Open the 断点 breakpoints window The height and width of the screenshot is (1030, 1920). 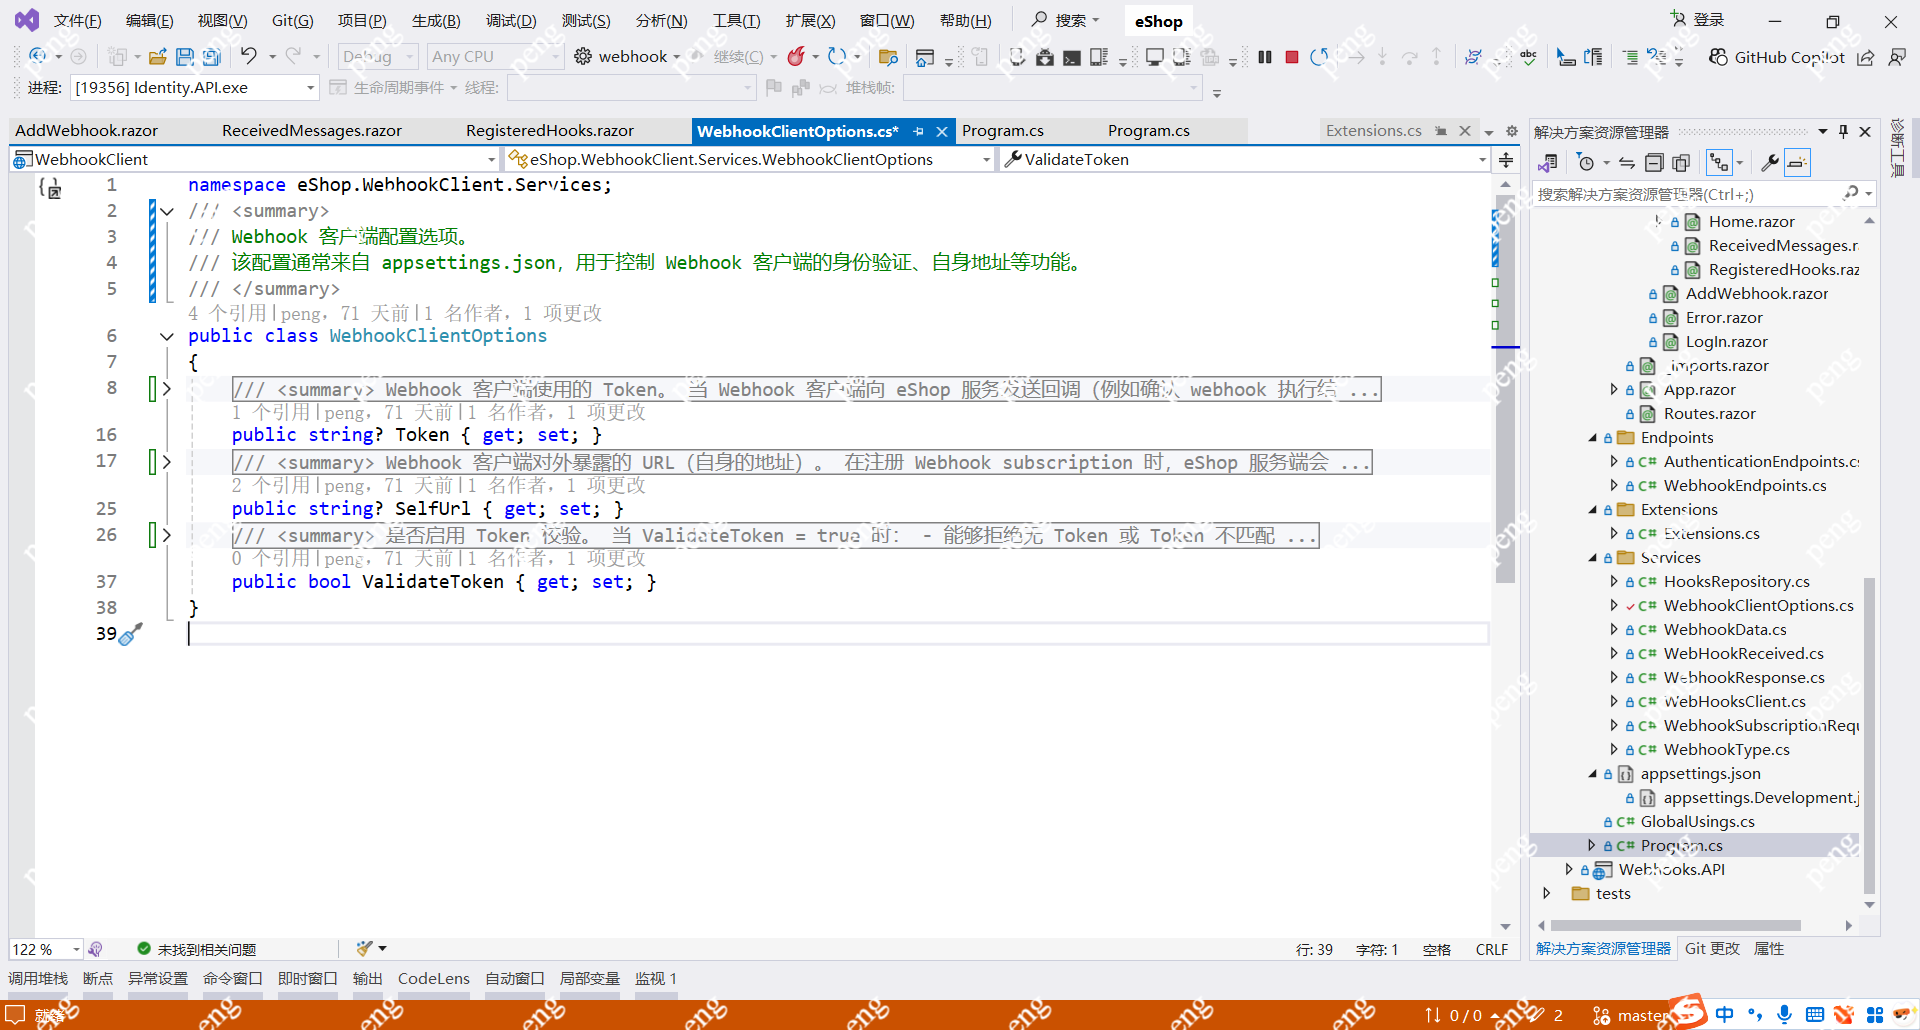click(98, 979)
